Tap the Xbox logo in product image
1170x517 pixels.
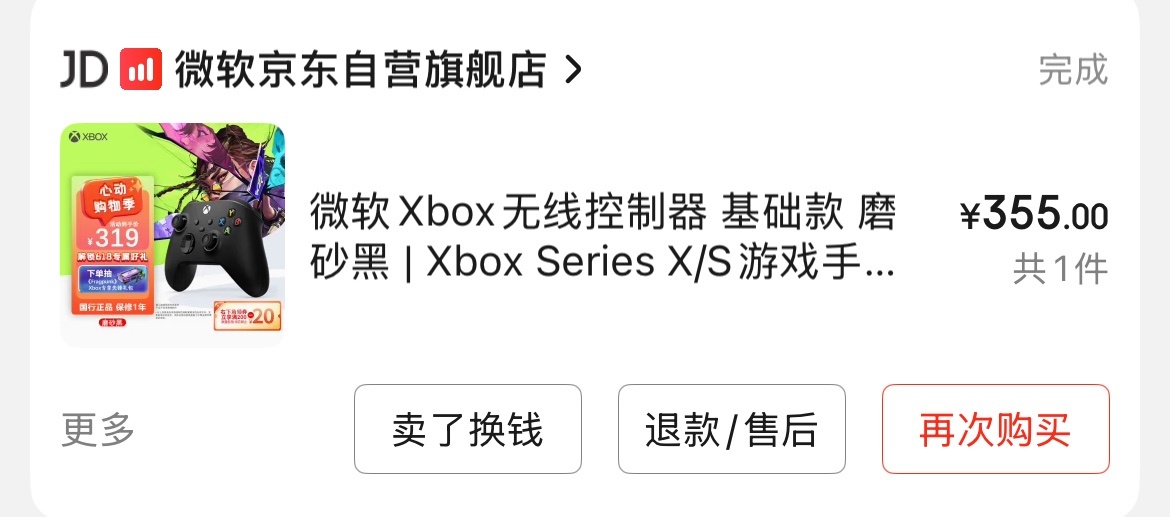89,137
